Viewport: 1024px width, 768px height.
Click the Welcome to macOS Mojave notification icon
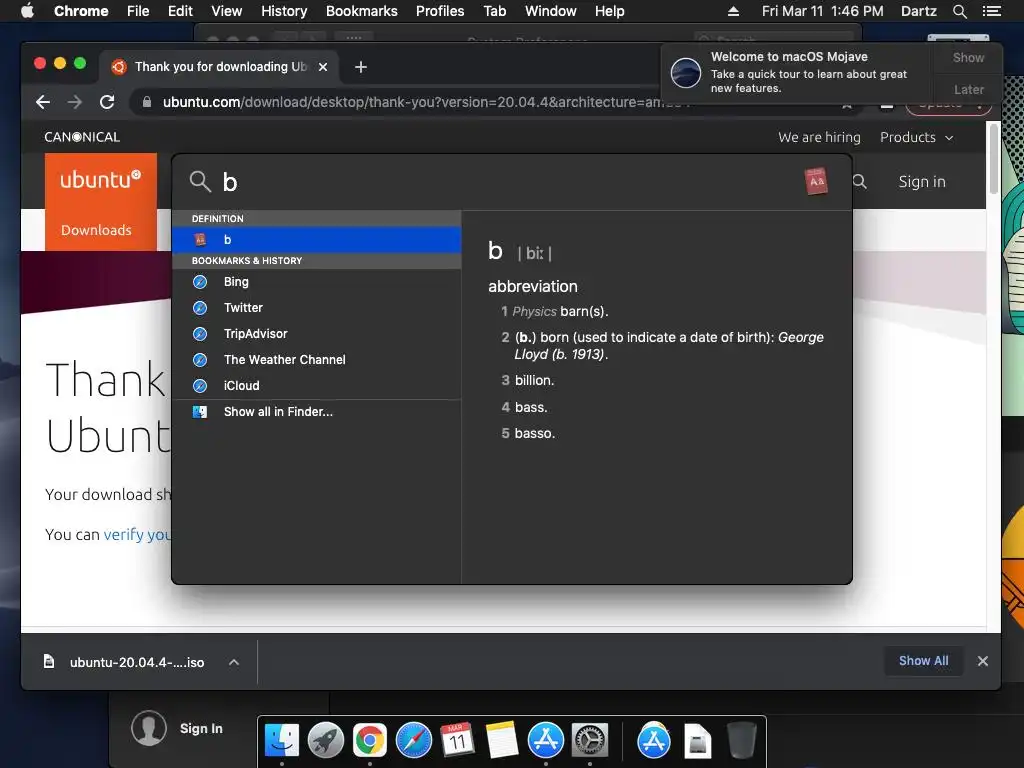coord(686,72)
